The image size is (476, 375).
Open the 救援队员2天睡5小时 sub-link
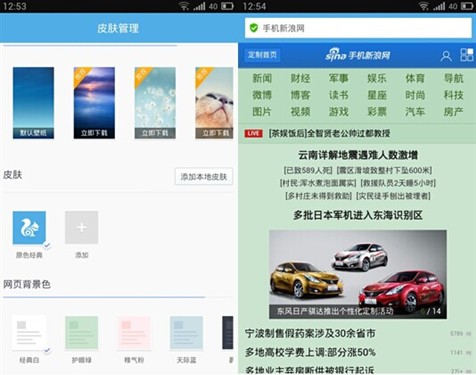click(x=398, y=183)
